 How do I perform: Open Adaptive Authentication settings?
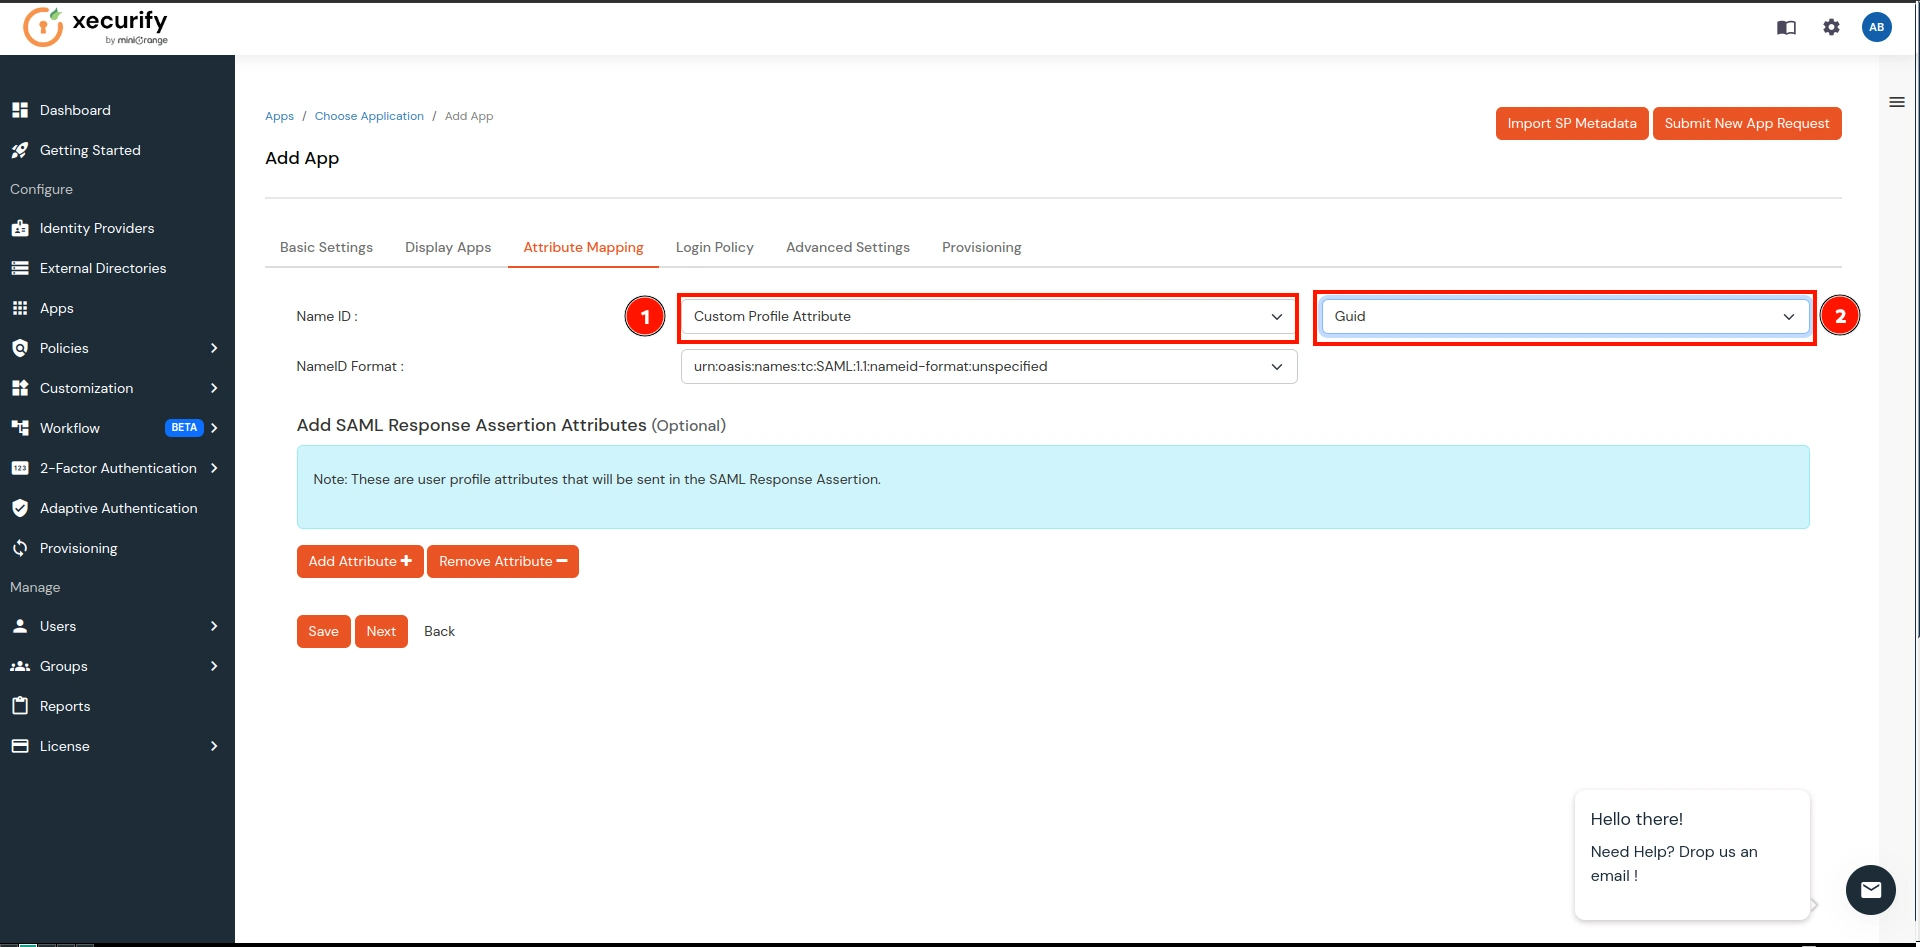point(118,508)
